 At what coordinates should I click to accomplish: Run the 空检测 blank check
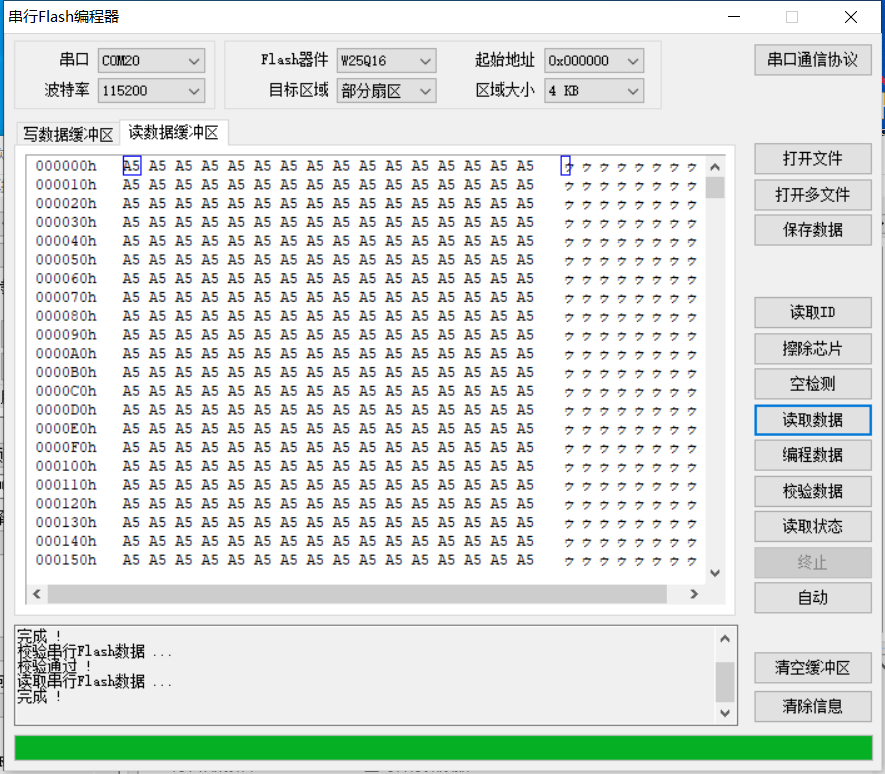coord(813,384)
